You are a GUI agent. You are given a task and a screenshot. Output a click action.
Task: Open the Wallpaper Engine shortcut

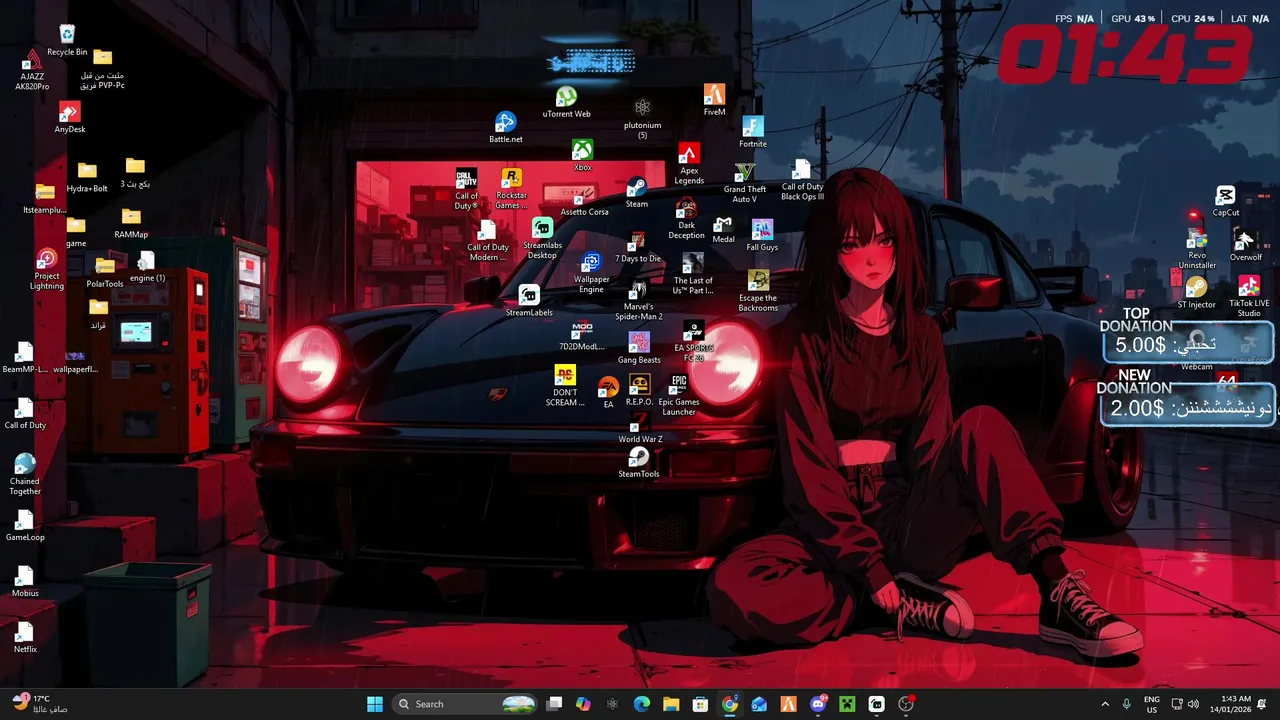click(x=591, y=273)
